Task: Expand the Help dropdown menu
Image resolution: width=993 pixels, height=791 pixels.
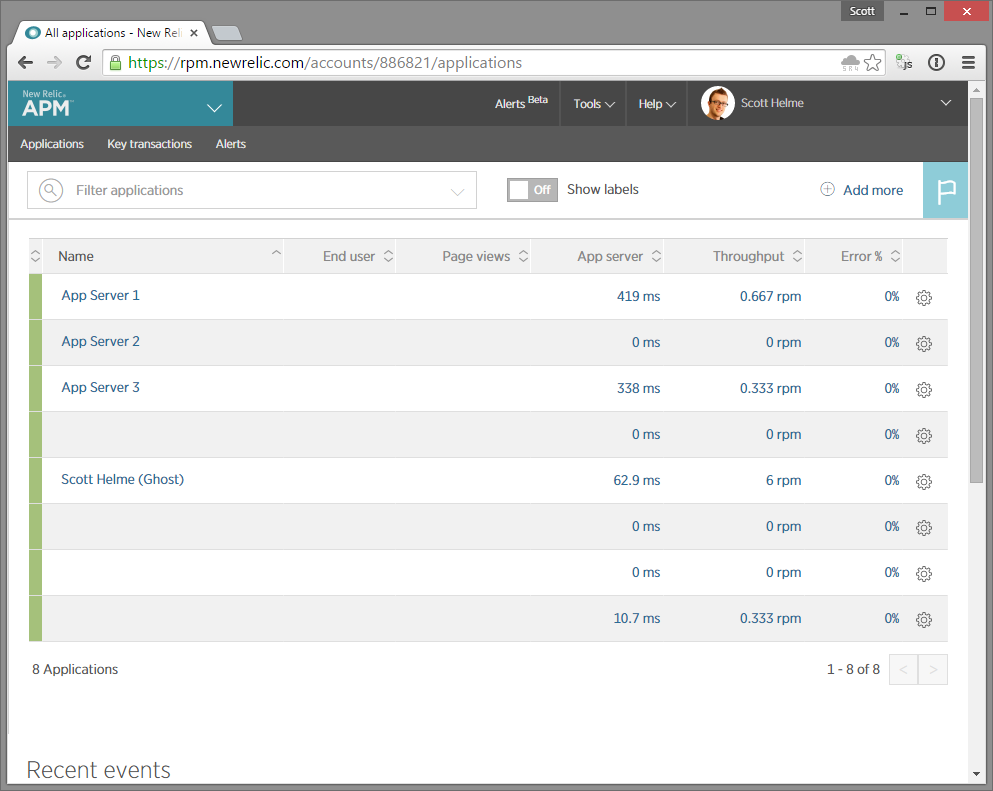Action: [x=657, y=104]
